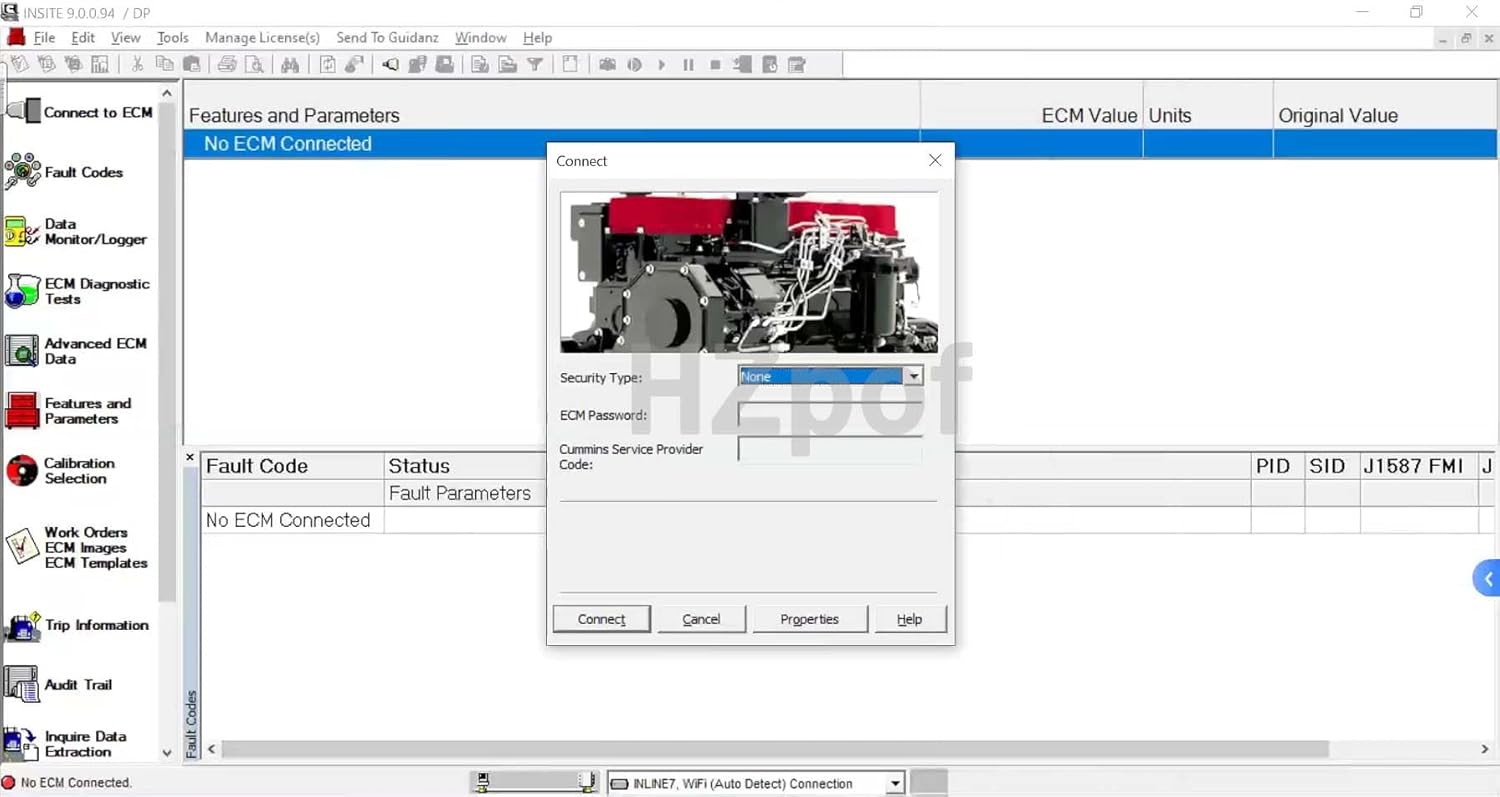The image size is (1500, 797).
Task: Open Advanced ECM Data panel
Action: click(24, 351)
